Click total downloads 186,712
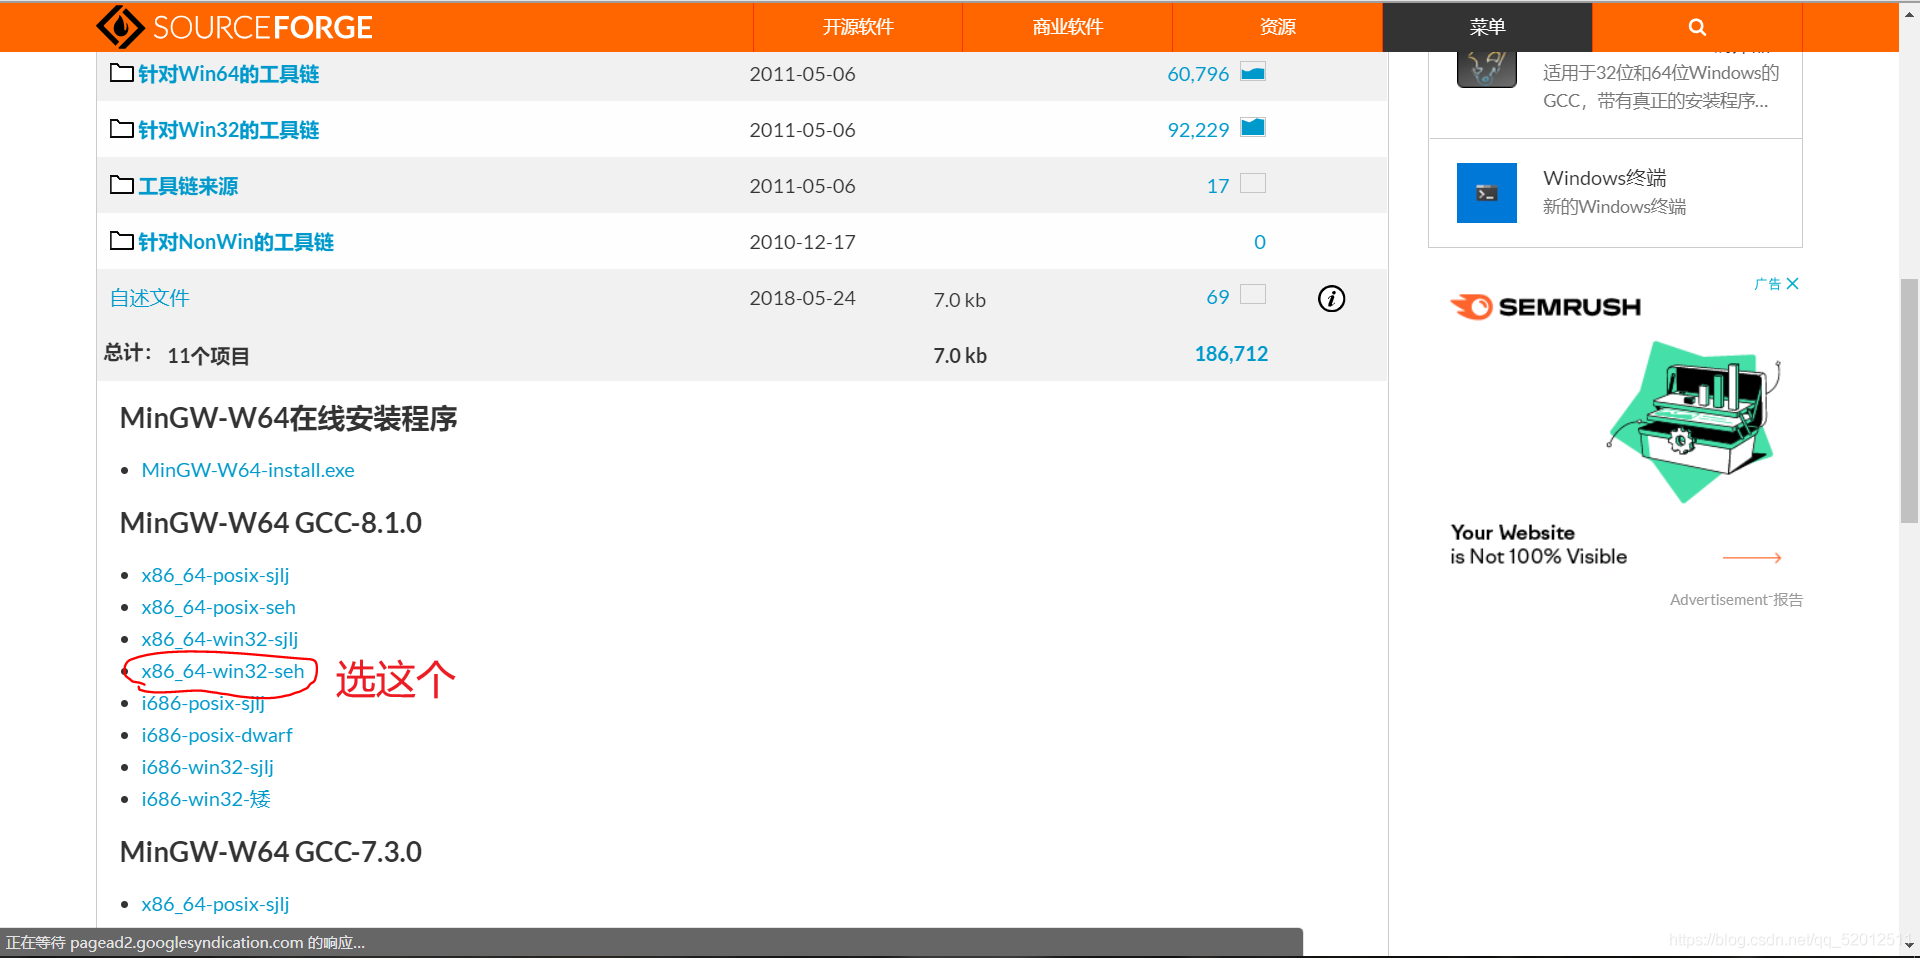 pyautogui.click(x=1231, y=354)
